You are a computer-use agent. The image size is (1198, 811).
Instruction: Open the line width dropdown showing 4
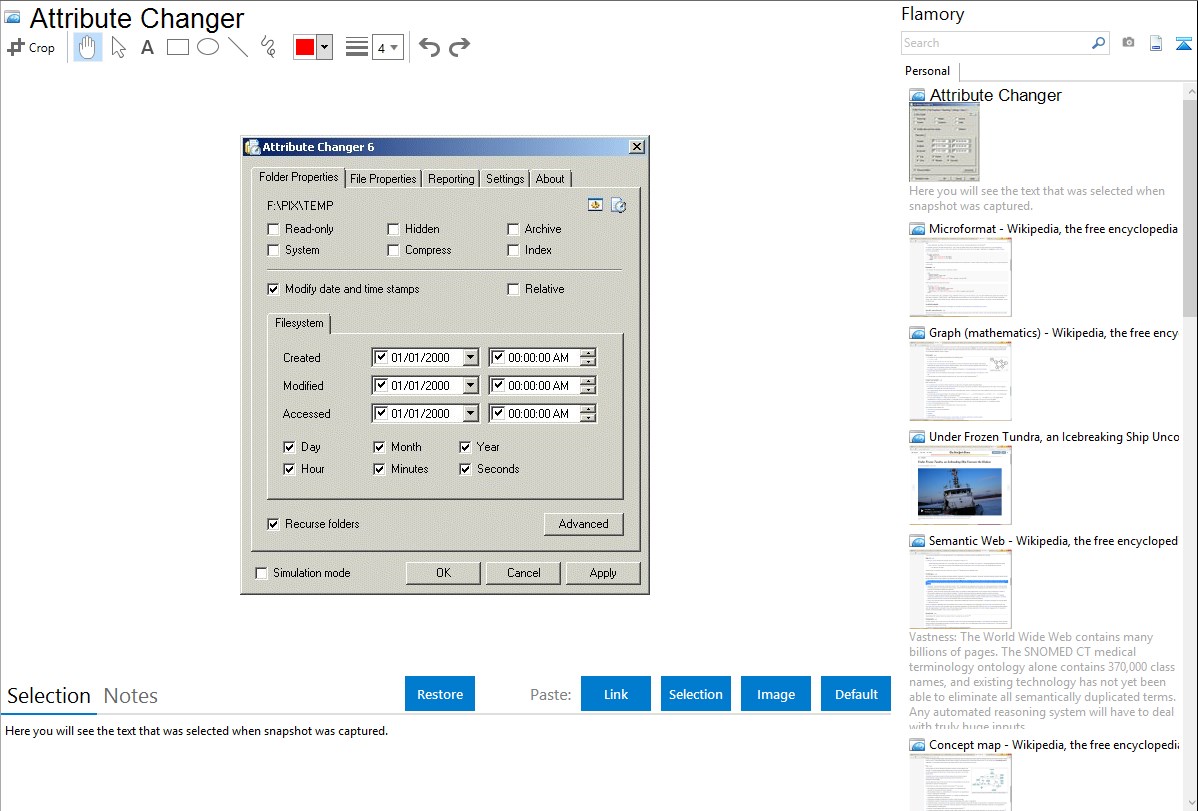click(x=388, y=47)
